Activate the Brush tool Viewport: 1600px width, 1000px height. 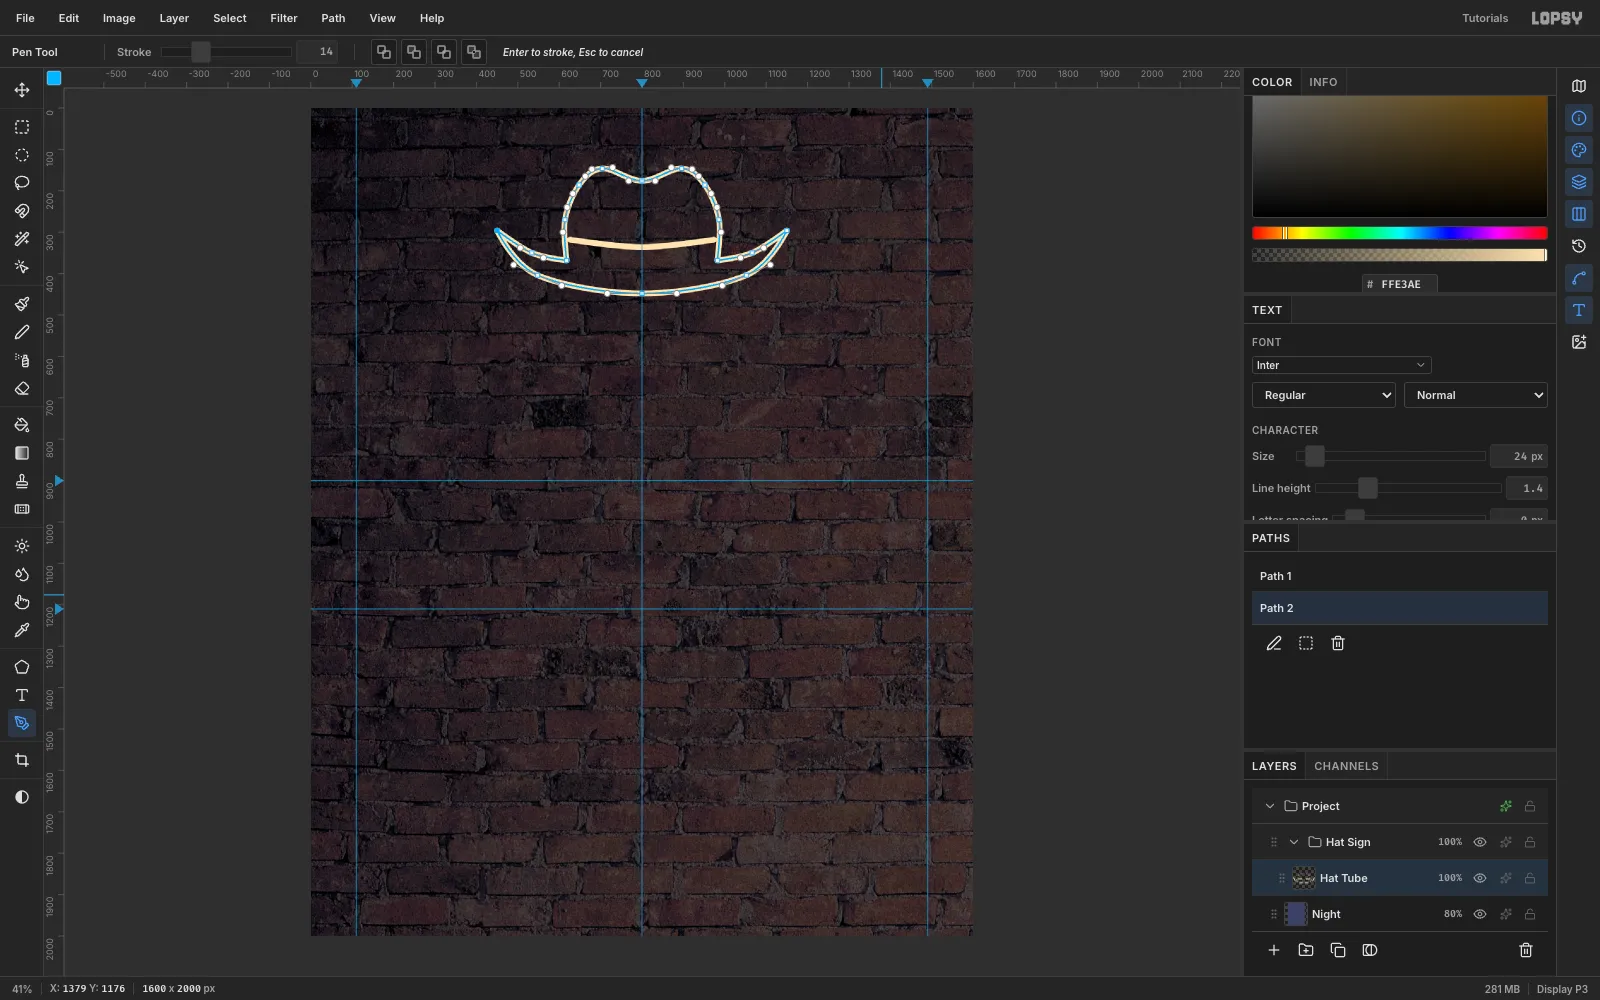[22, 304]
